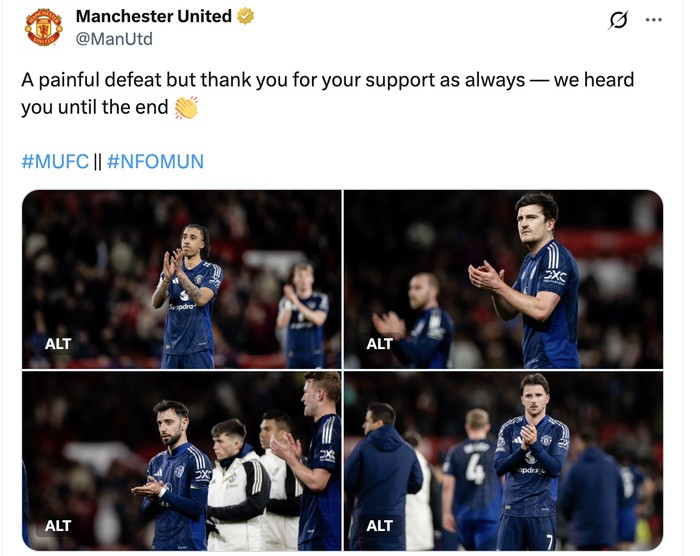Reveal ALT text on bottom-right photo
Image resolution: width=700 pixels, height=556 pixels.
click(x=380, y=526)
